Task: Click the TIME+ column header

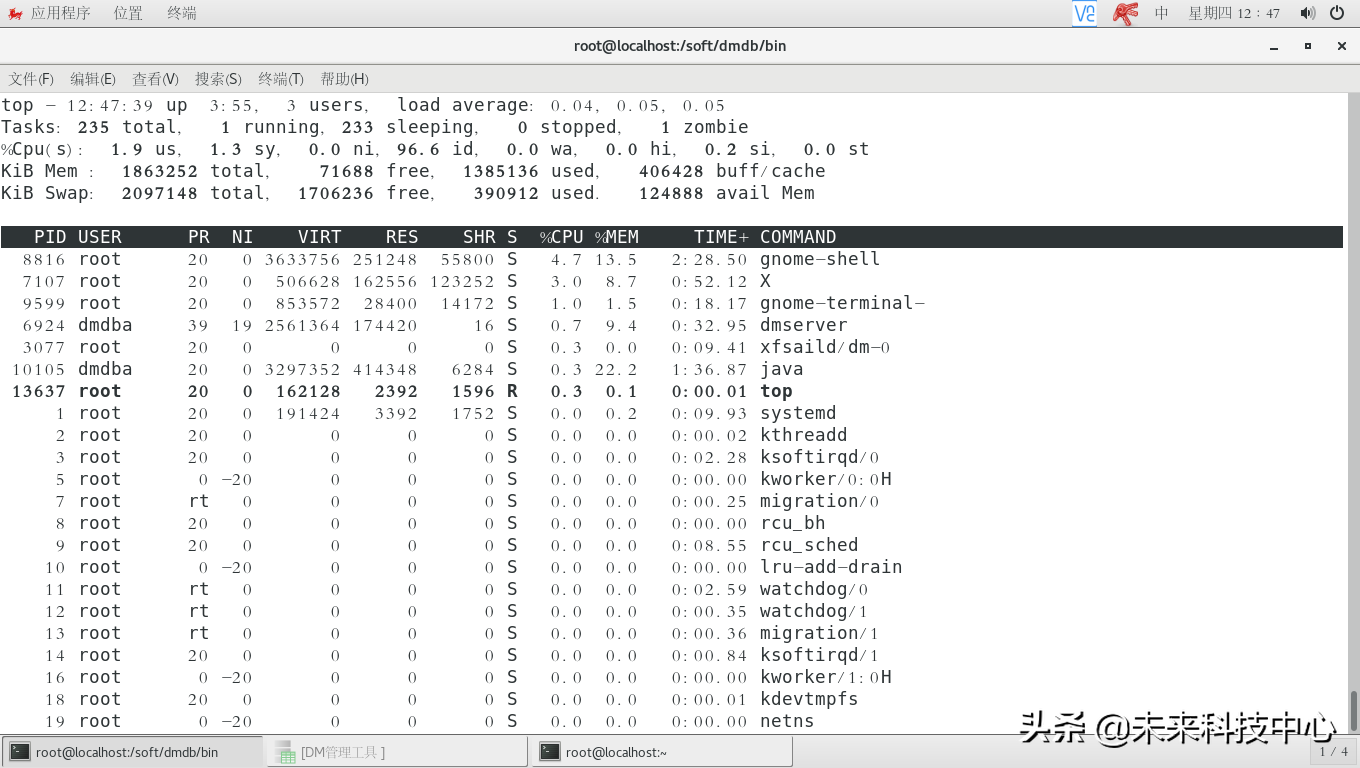Action: (x=721, y=237)
